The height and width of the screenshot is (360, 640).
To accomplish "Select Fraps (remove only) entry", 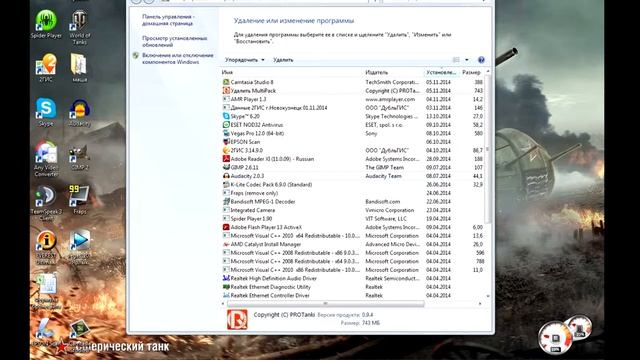I will click(353, 193).
